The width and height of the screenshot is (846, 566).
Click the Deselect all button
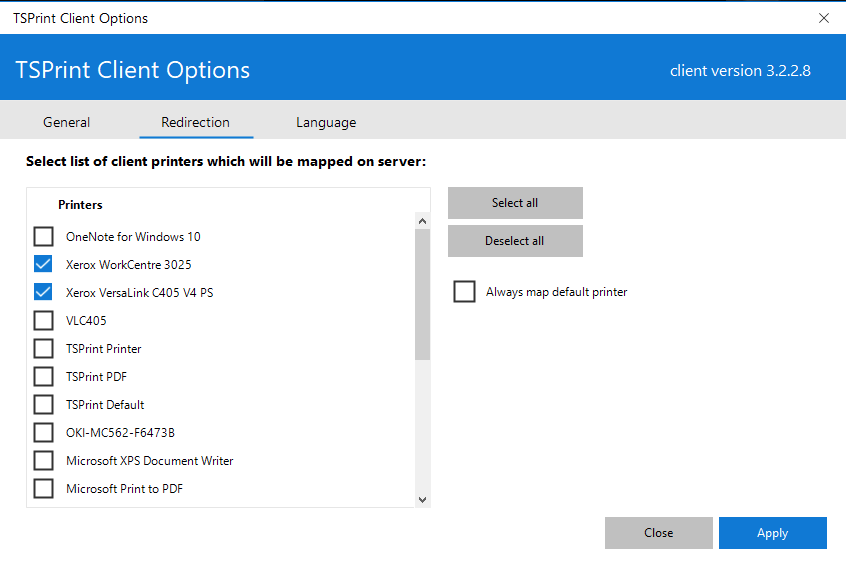(x=515, y=241)
